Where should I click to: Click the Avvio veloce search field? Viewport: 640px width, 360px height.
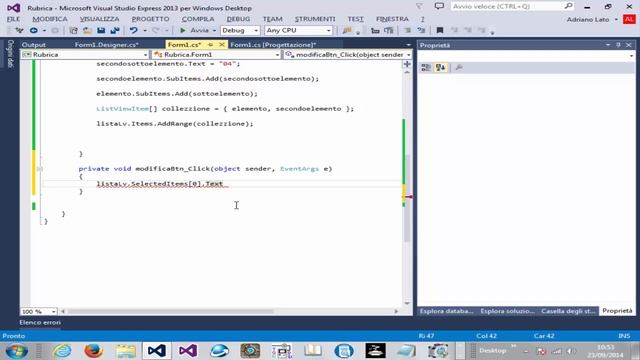(506, 6)
